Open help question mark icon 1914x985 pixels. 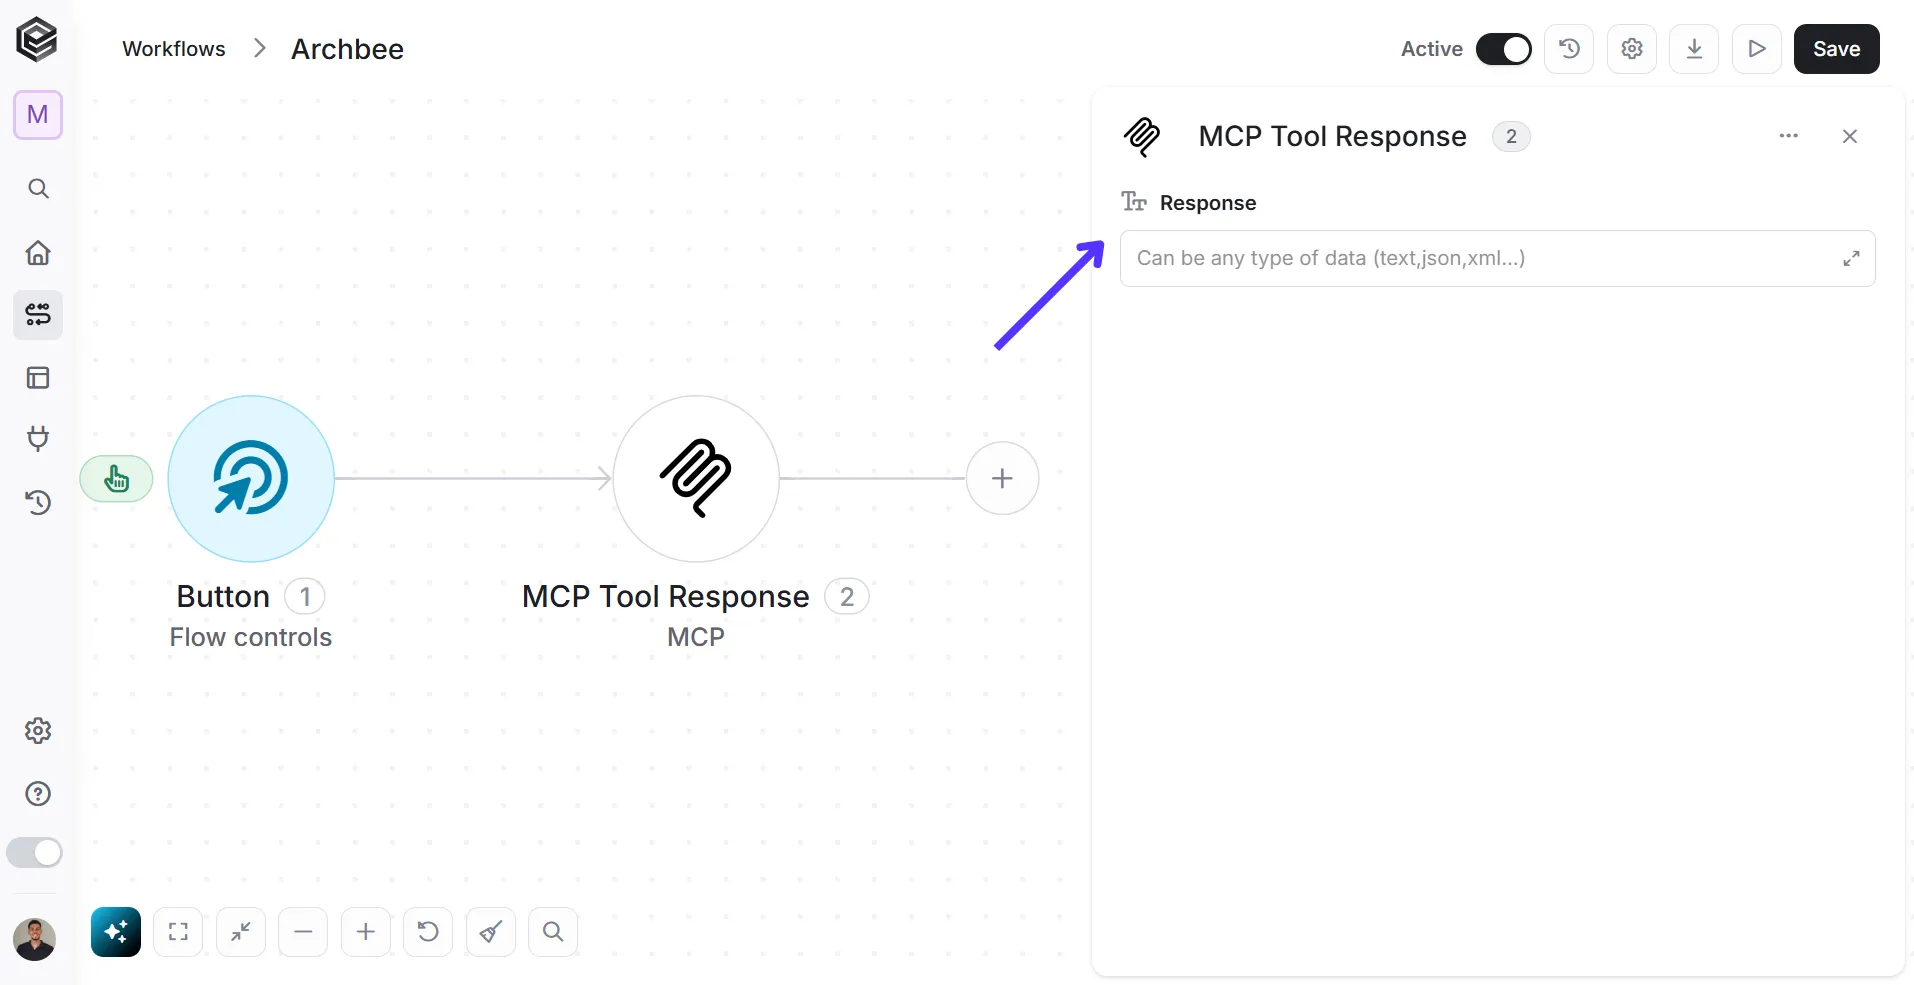[38, 794]
